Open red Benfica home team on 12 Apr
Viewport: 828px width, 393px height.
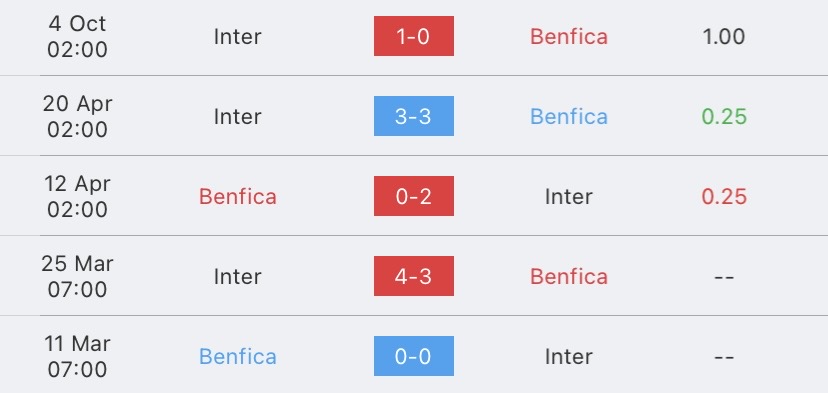click(x=238, y=196)
